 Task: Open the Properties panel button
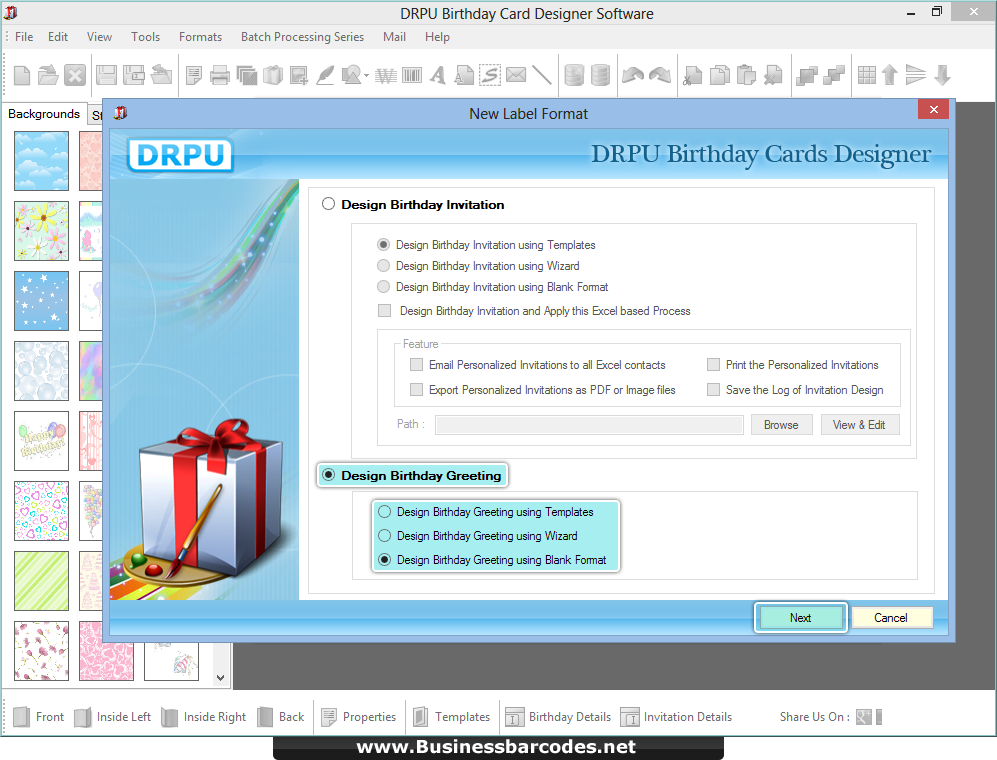(359, 717)
